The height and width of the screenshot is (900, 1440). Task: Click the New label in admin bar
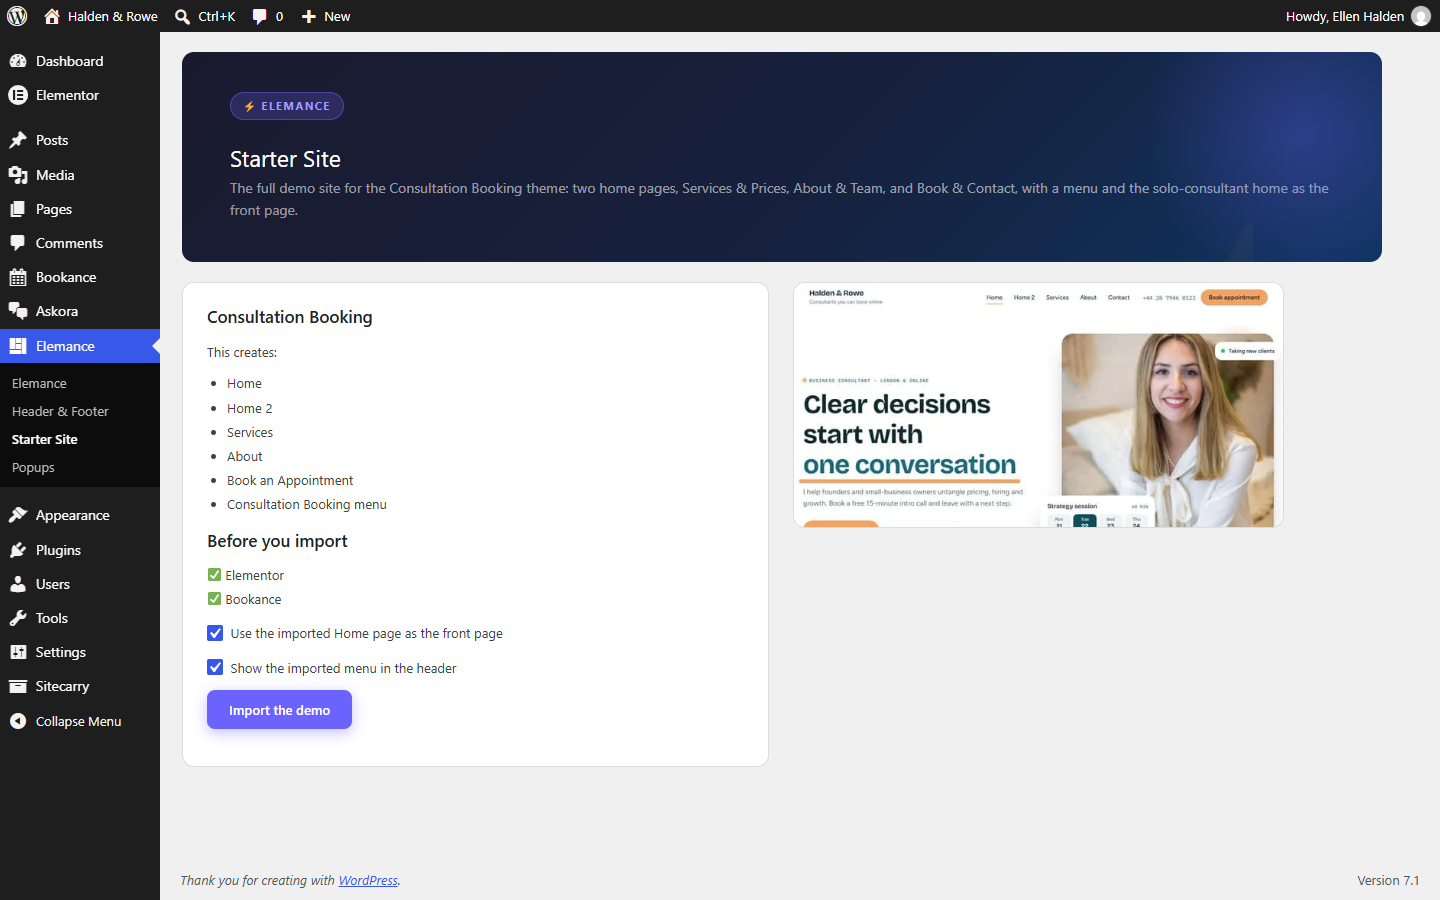[x=337, y=16]
